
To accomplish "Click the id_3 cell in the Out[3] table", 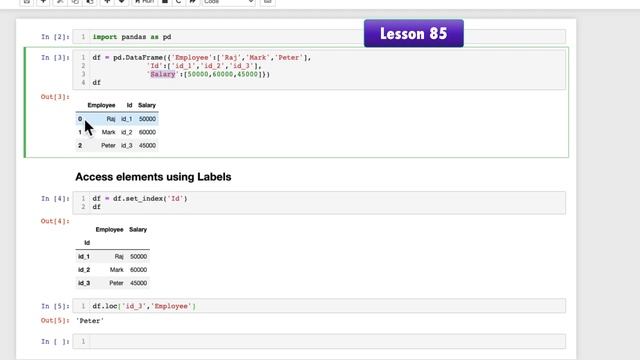I will point(127,145).
